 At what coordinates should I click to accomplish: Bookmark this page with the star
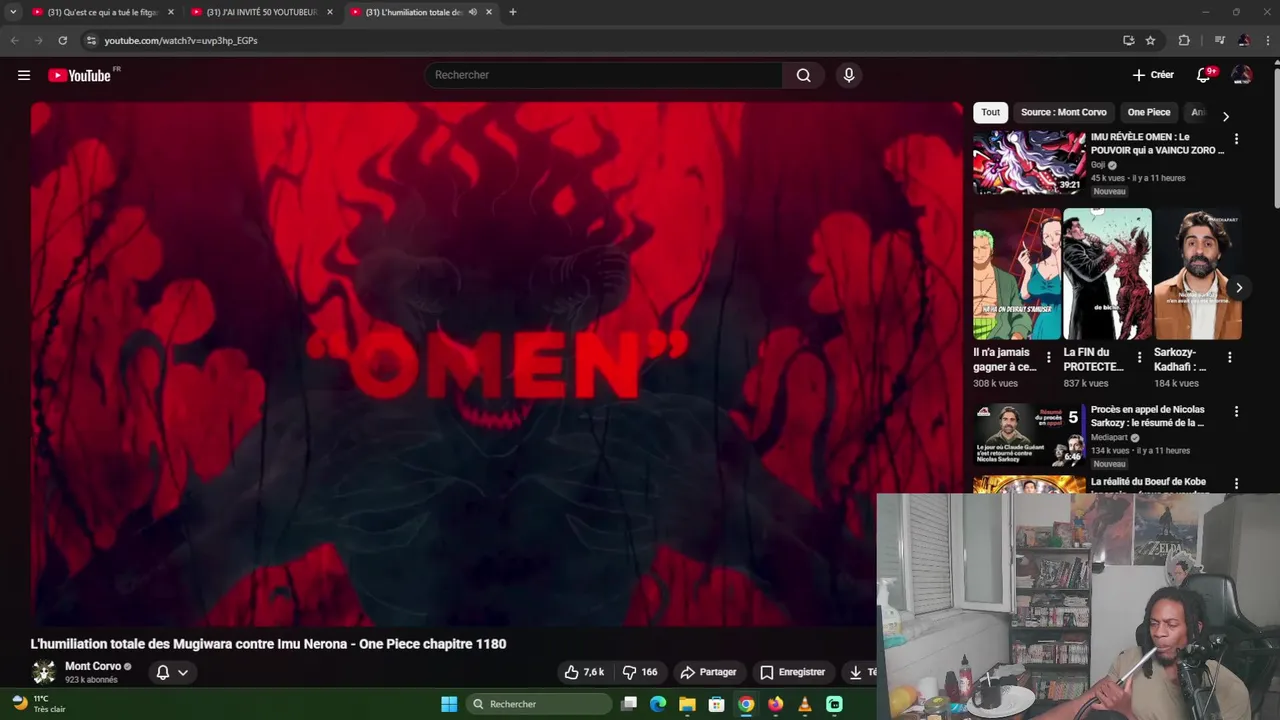[1150, 40]
